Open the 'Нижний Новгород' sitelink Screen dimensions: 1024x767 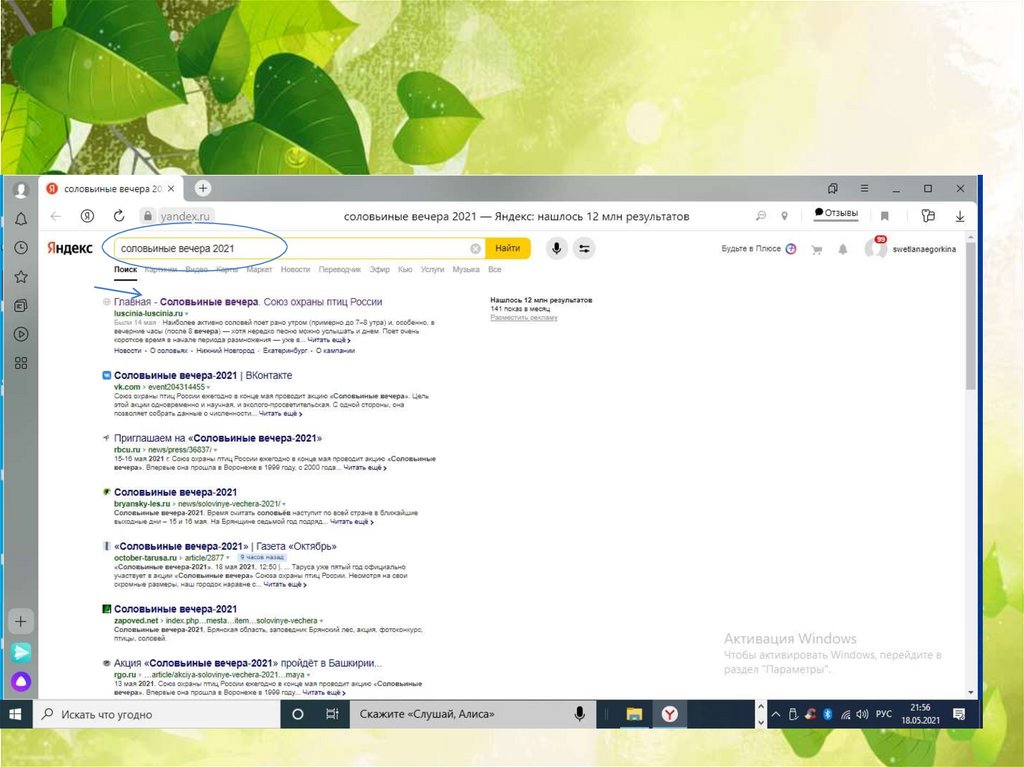click(x=225, y=351)
